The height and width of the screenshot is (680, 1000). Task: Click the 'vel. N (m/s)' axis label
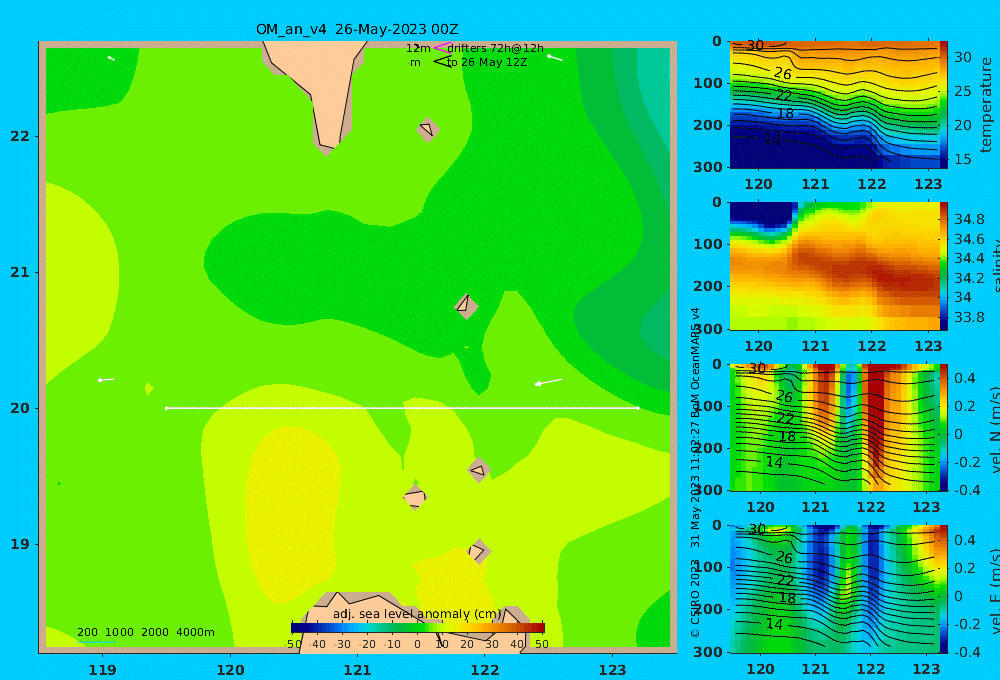[x=996, y=429]
